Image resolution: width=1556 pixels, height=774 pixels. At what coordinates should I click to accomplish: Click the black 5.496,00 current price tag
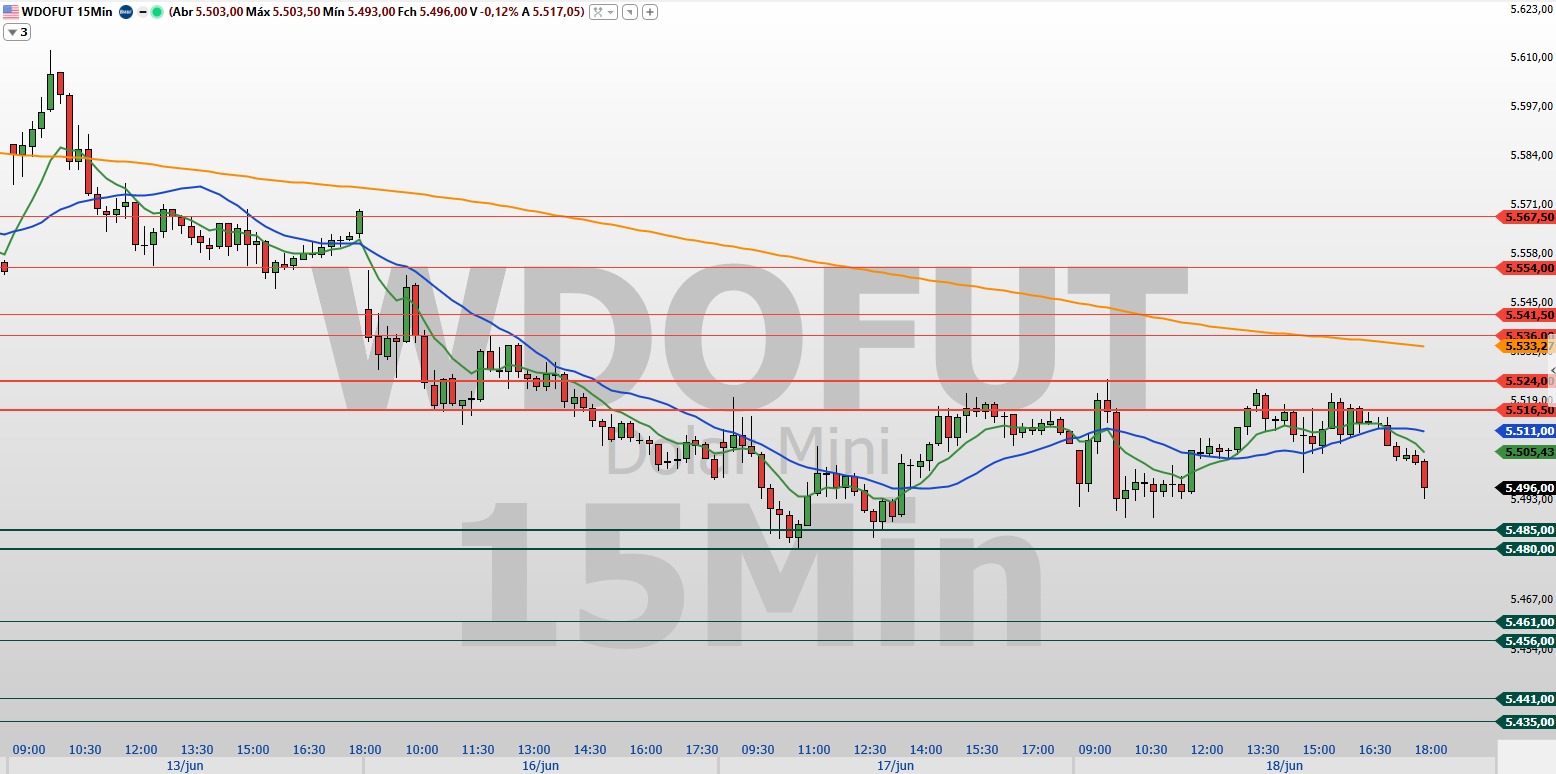pos(1526,488)
